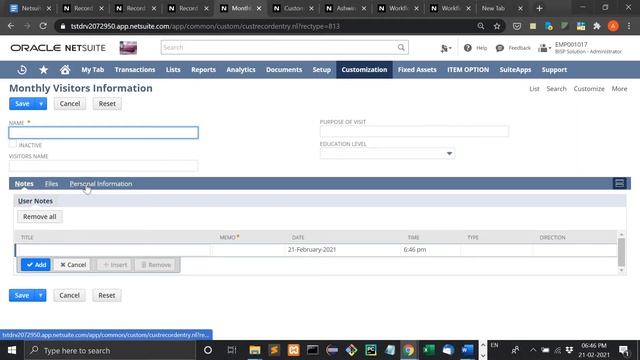This screenshot has width=640, height=360.
Task: Open File Explorer from taskbar
Action: (255, 350)
